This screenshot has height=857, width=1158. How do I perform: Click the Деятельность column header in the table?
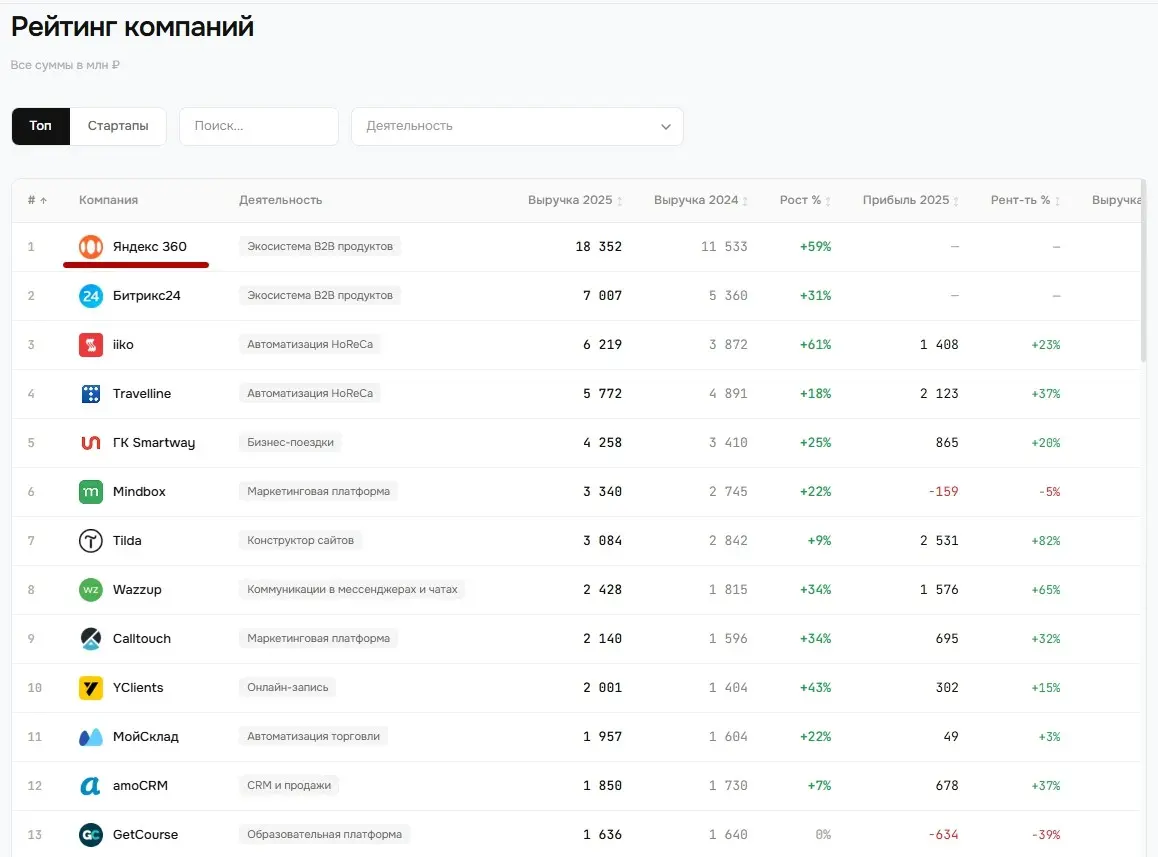pyautogui.click(x=281, y=200)
